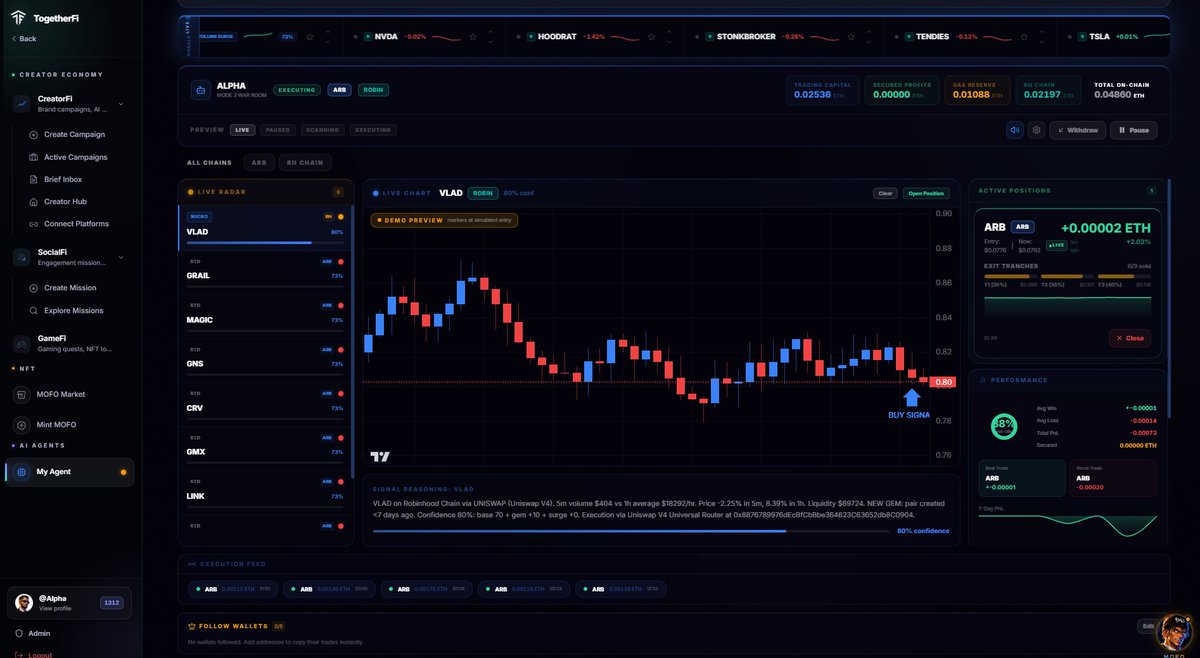Select GRAIL in Live Radar
The image size is (1200, 658).
pyautogui.click(x=265, y=271)
